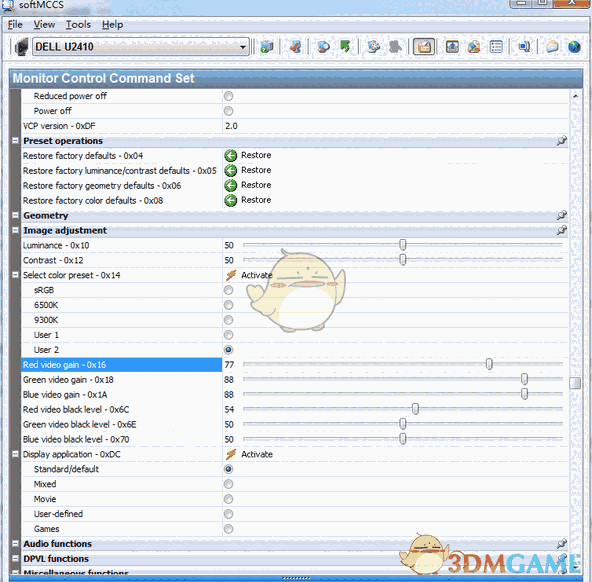The image size is (592, 582).
Task: Collapse the Display application group
Action: pos(15,454)
